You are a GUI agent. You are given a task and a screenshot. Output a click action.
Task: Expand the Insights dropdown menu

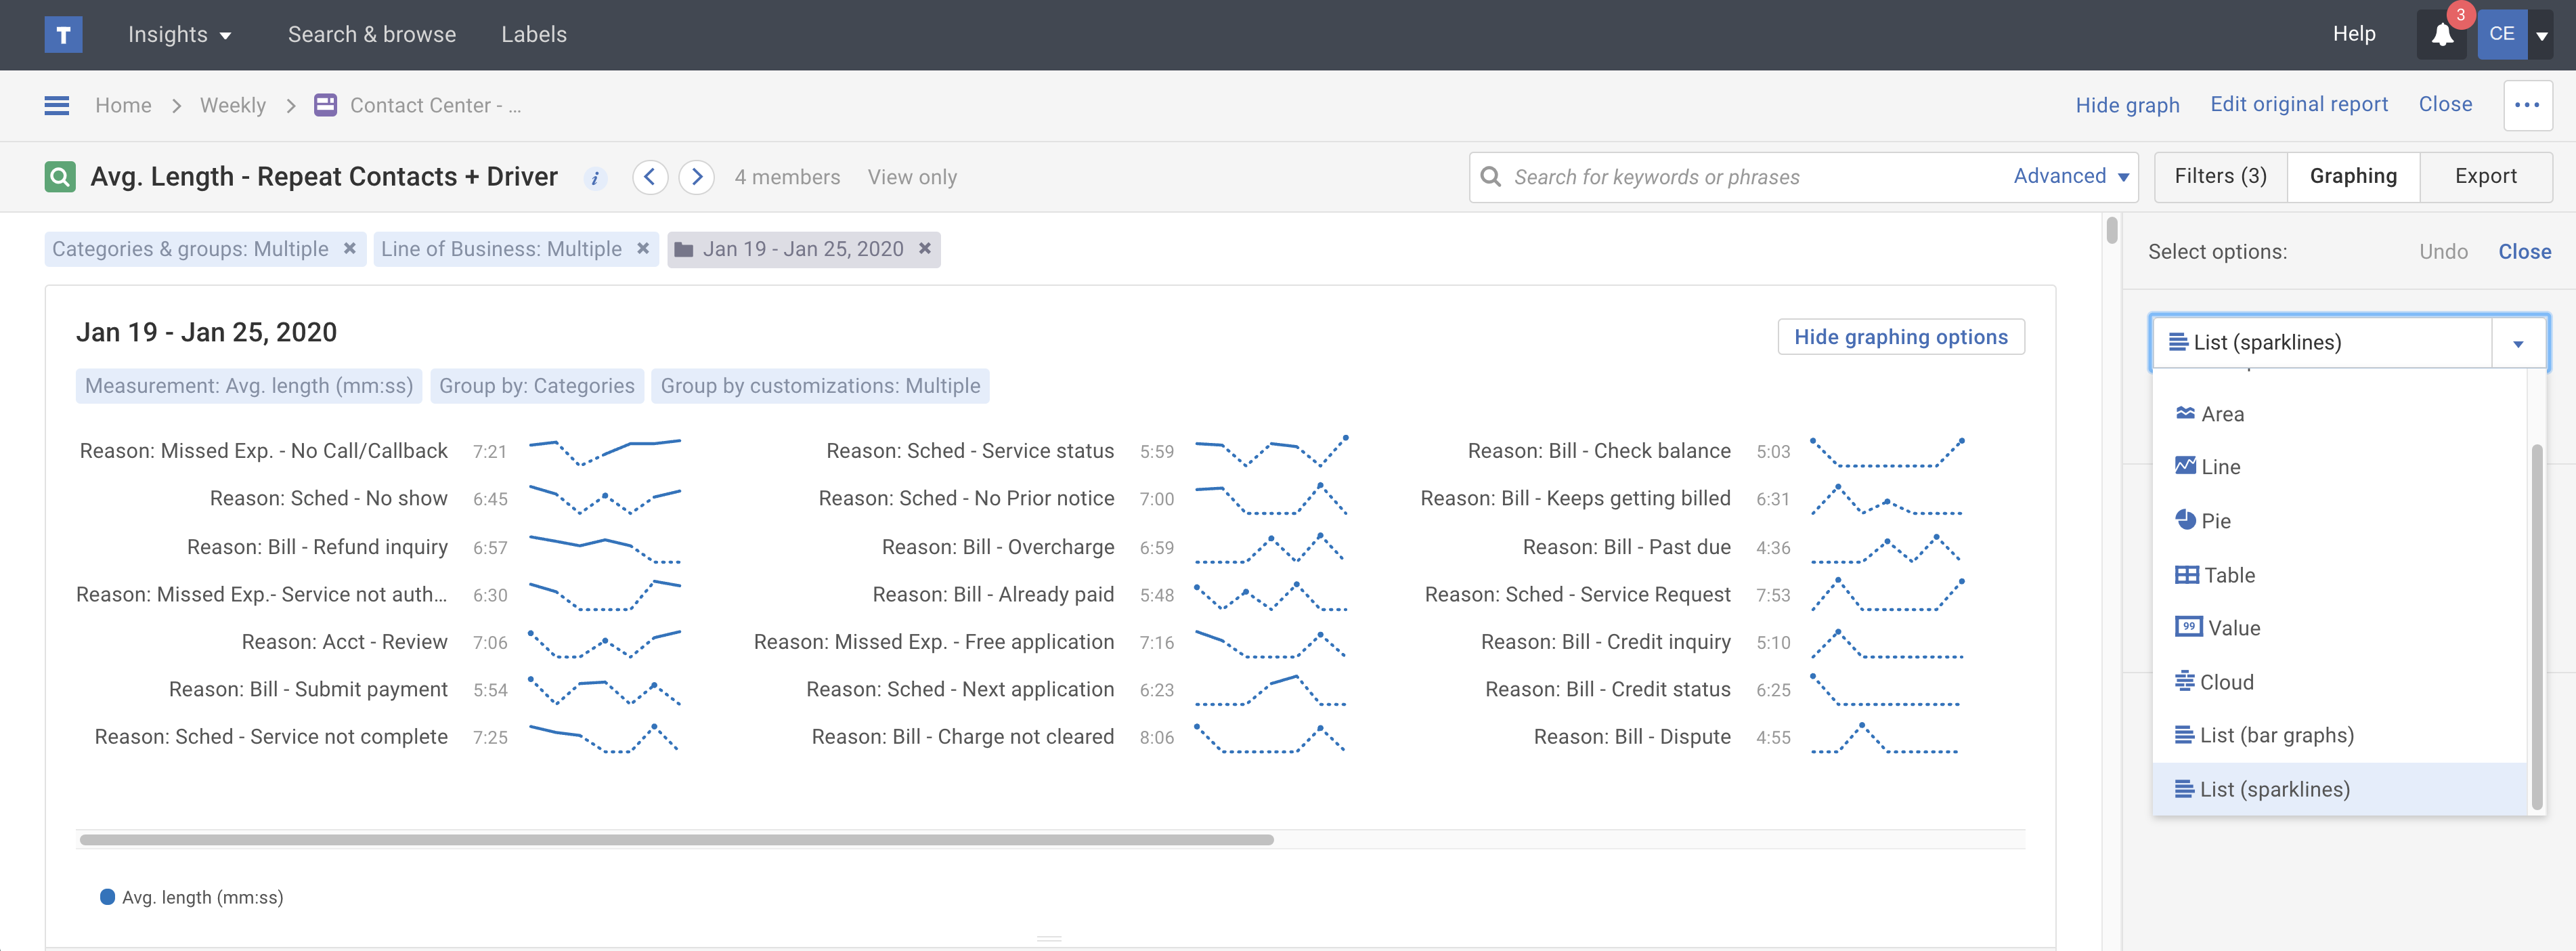[179, 35]
